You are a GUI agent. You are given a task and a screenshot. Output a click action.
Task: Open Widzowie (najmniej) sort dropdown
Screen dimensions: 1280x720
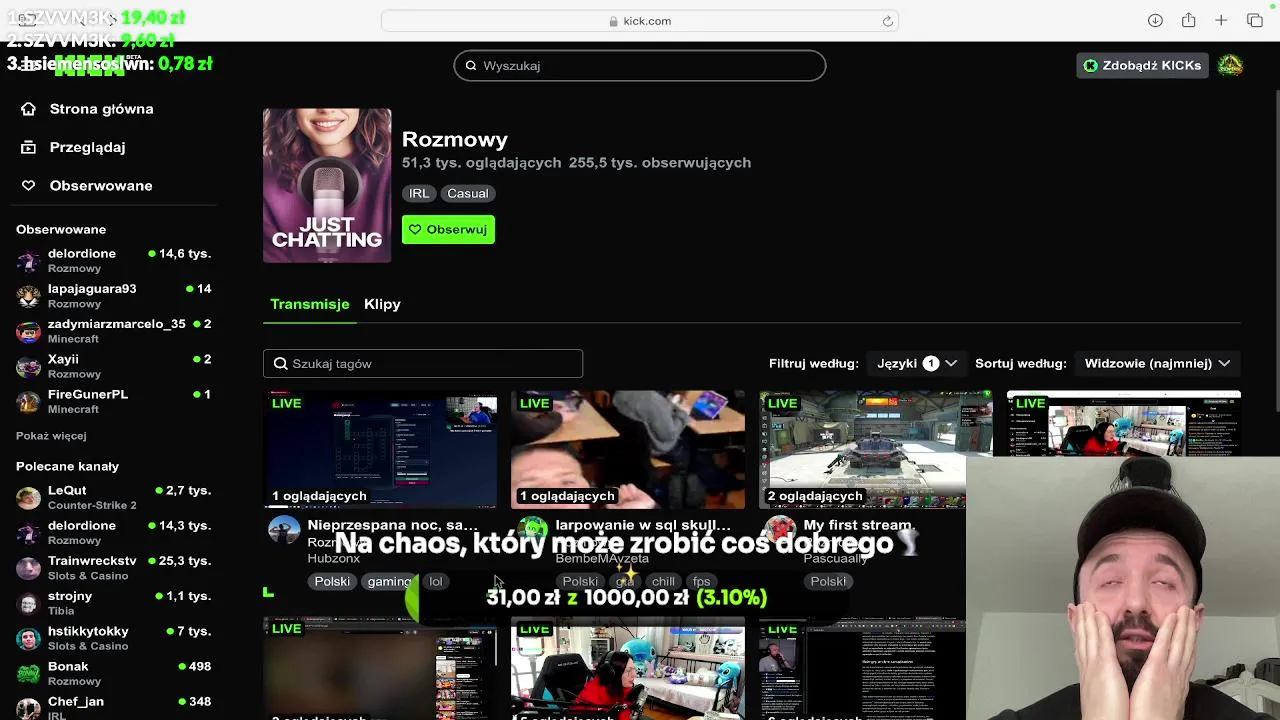point(1157,364)
